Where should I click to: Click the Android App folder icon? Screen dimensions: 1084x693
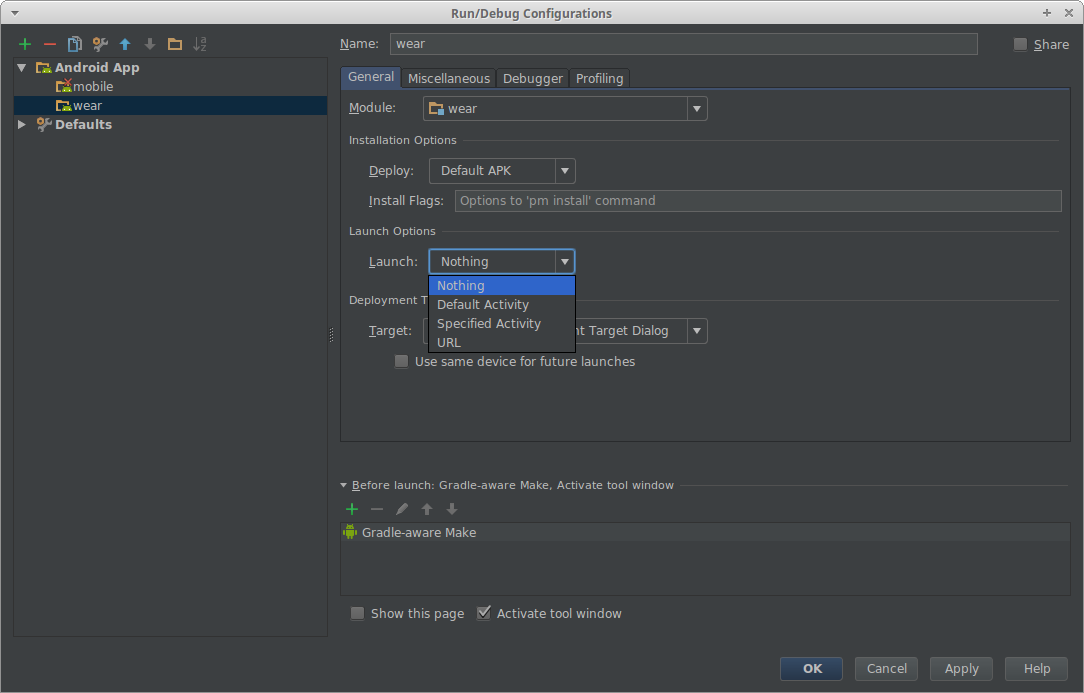click(44, 68)
